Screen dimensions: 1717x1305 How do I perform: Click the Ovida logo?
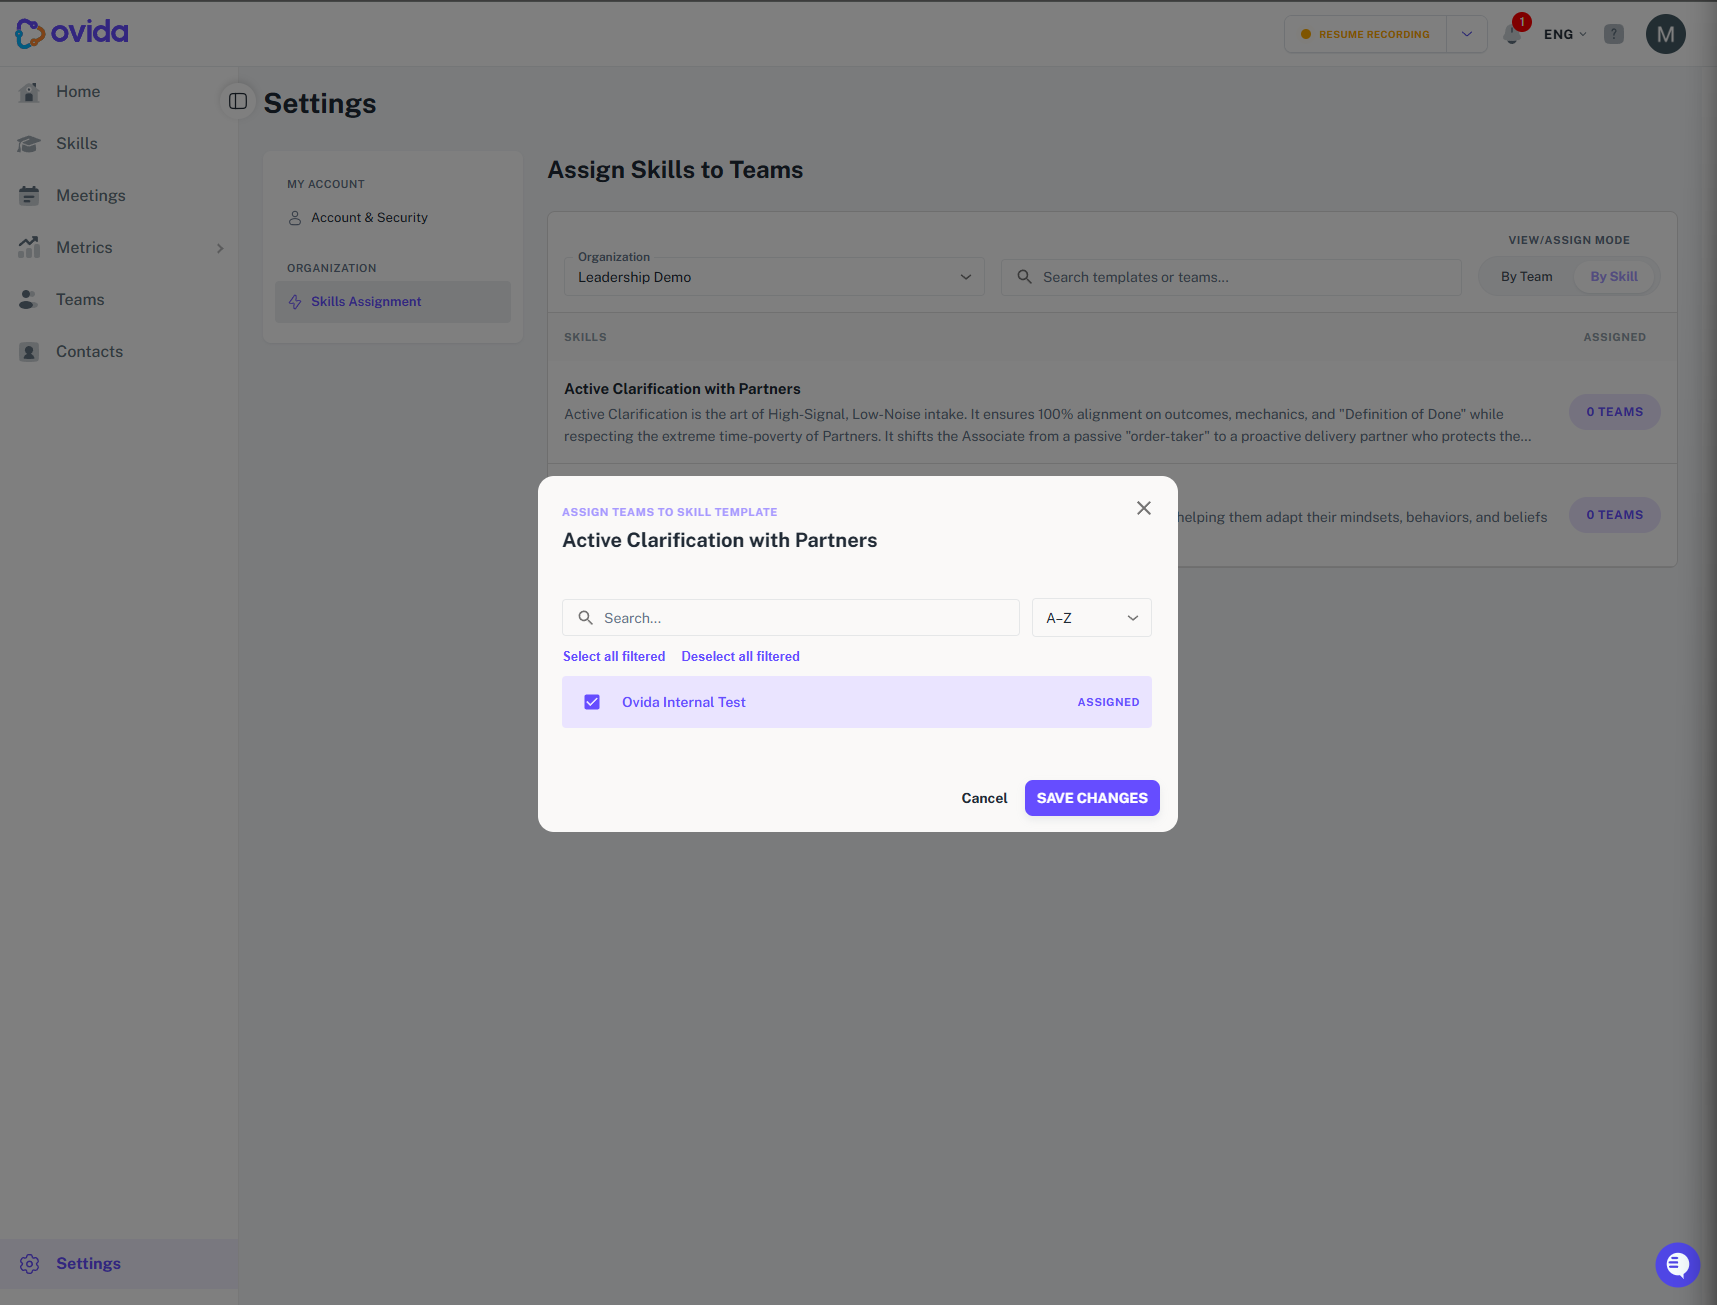tap(72, 33)
